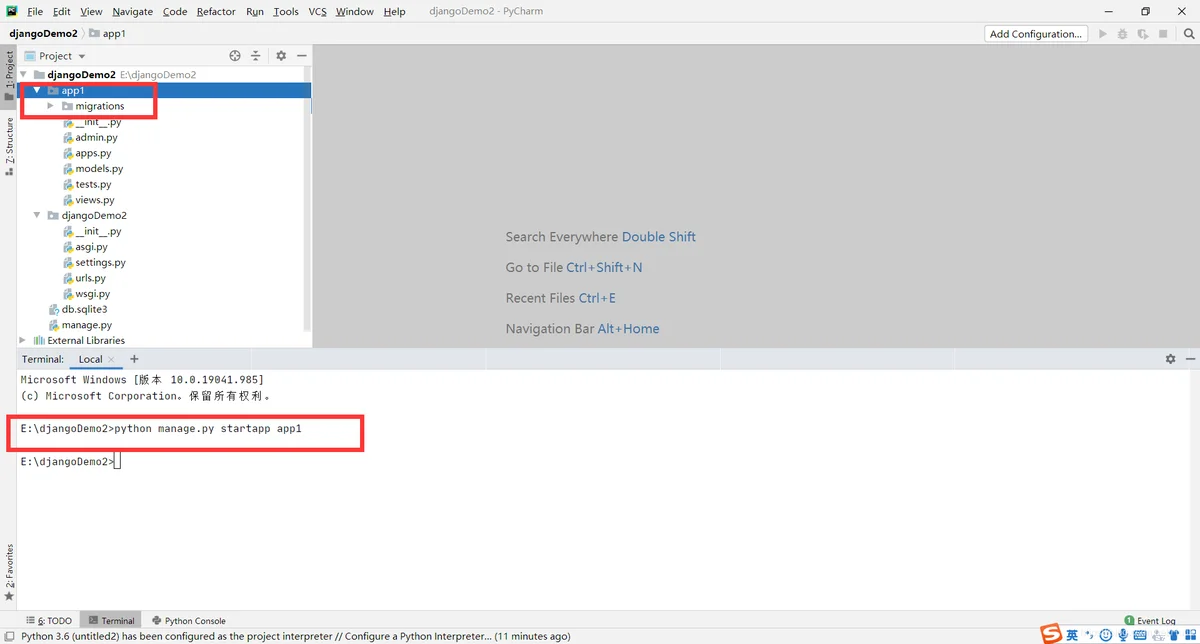Open the Help menu
This screenshot has height=644, width=1200.
[395, 11]
